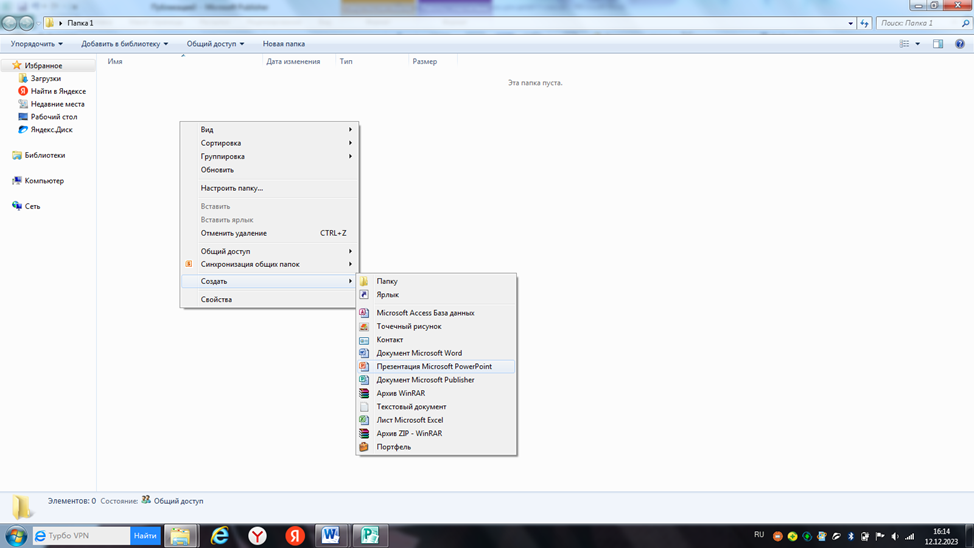The image size is (974, 548).
Task: Click the Поиск: Папка 1 search field
Action: 917,23
